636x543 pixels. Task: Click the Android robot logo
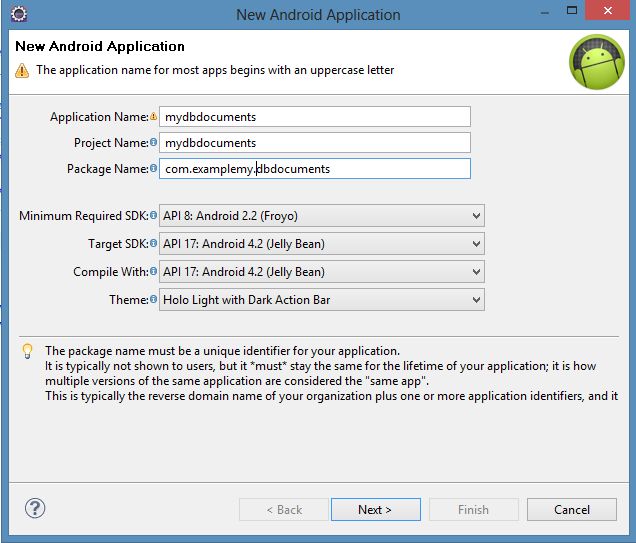[596, 62]
